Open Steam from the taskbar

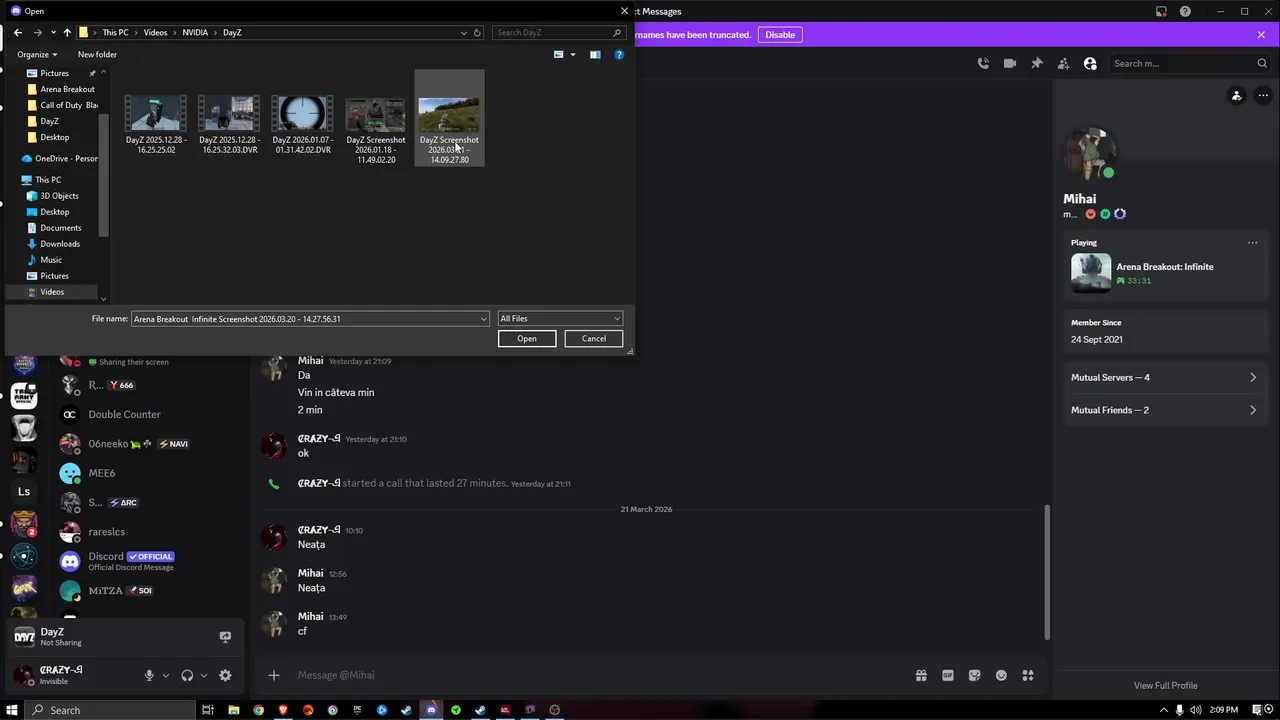[x=406, y=710]
